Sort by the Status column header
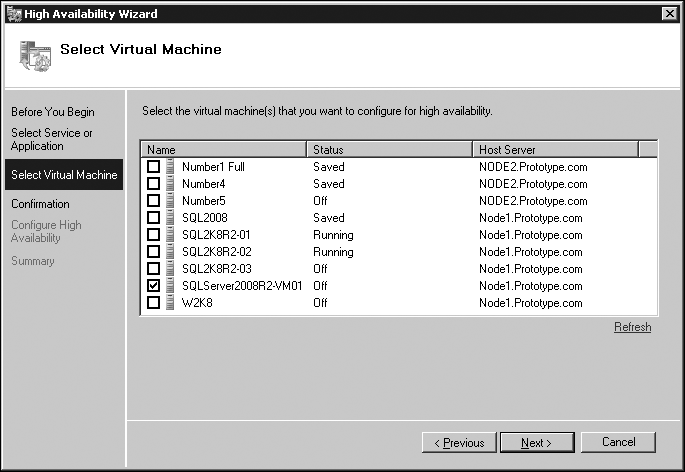Image resolution: width=685 pixels, height=472 pixels. pos(390,149)
